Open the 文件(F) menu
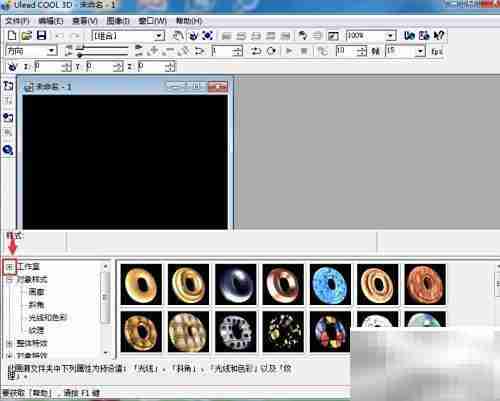The image size is (500, 401). click(x=17, y=21)
